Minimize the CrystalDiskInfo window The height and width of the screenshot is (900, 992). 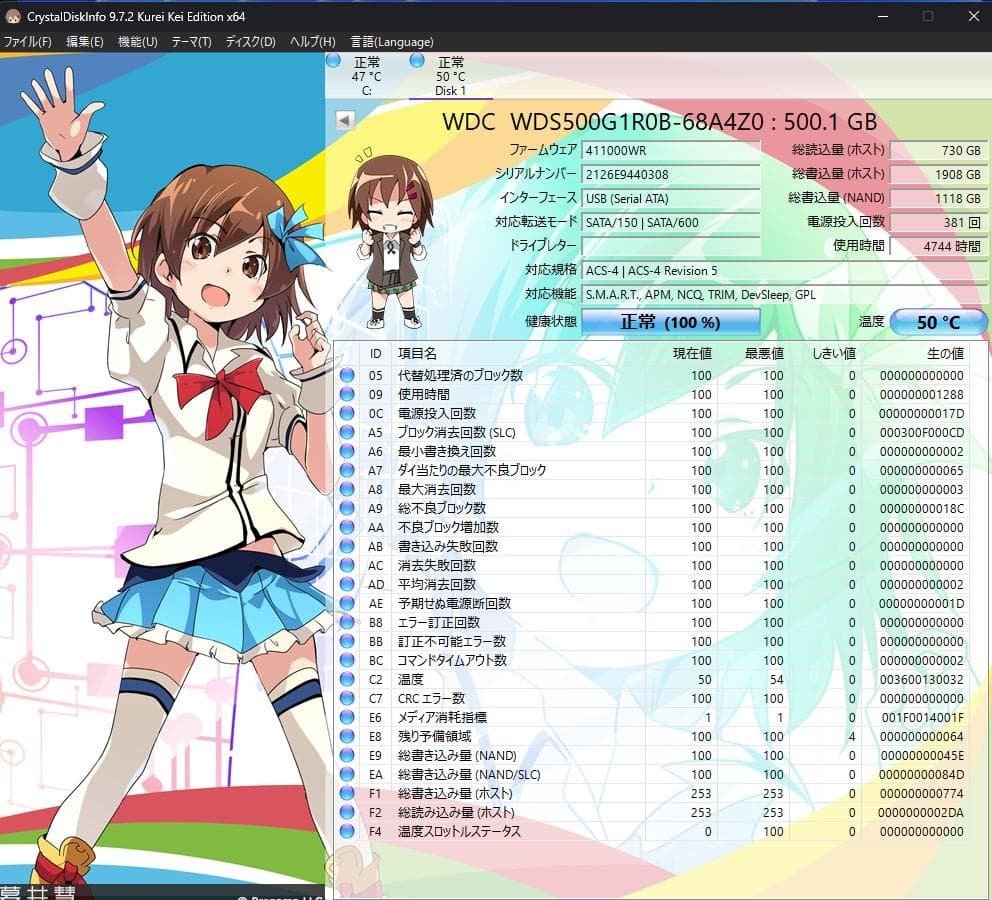click(x=883, y=16)
